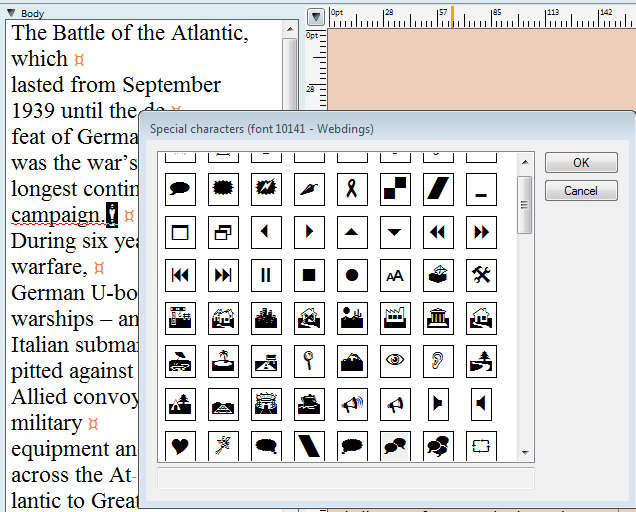Choose the slanted parallelogram character
Screen dimensions: 636x512
pos(438,189)
